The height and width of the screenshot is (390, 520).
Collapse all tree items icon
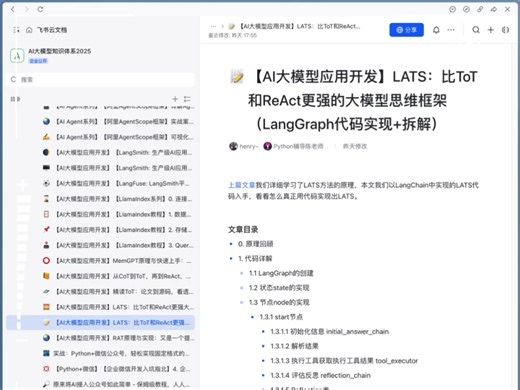(187, 99)
